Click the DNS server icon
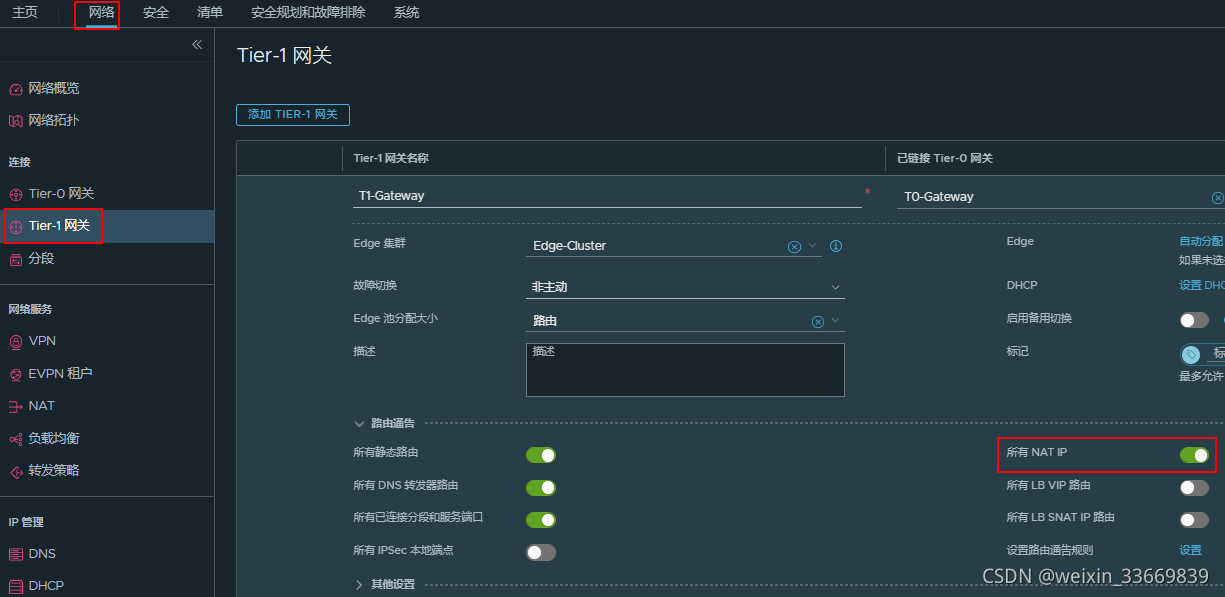Viewport: 1225px width, 597px height. (15, 554)
